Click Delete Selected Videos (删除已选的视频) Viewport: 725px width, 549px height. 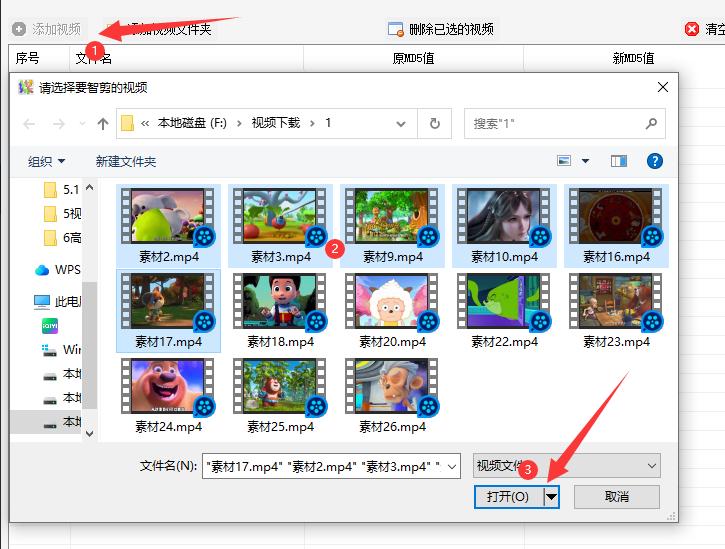441,29
